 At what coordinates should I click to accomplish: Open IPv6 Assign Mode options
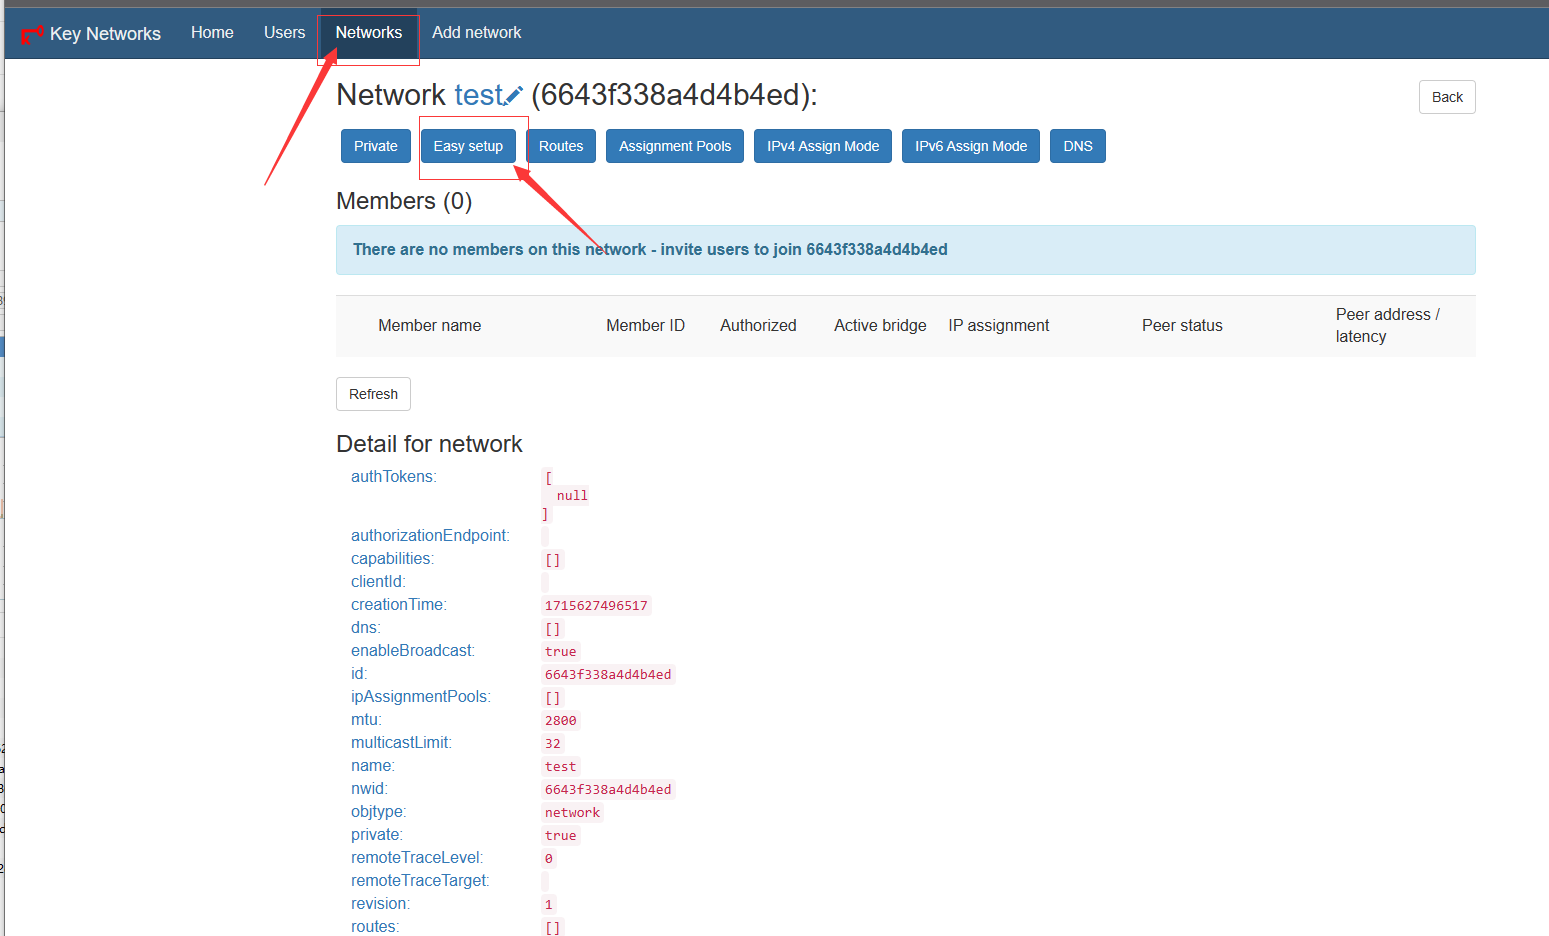pyautogui.click(x=970, y=146)
